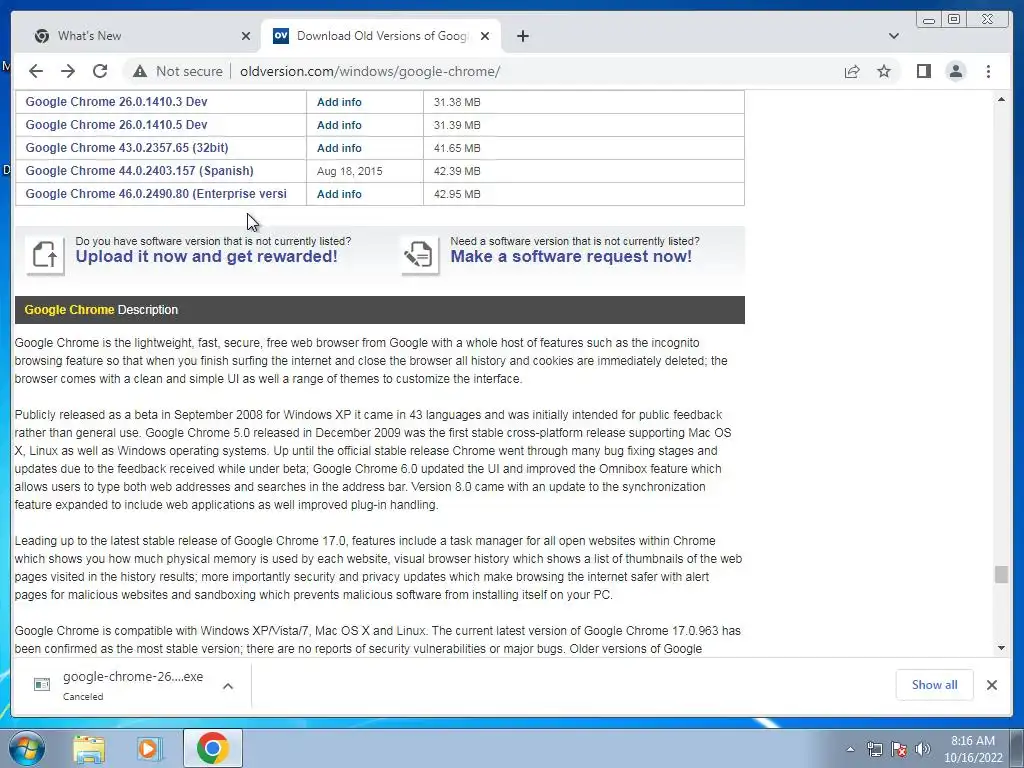
Task: Open Google Chrome 26.0.1410.5 Dev link
Action: [x=116, y=125]
